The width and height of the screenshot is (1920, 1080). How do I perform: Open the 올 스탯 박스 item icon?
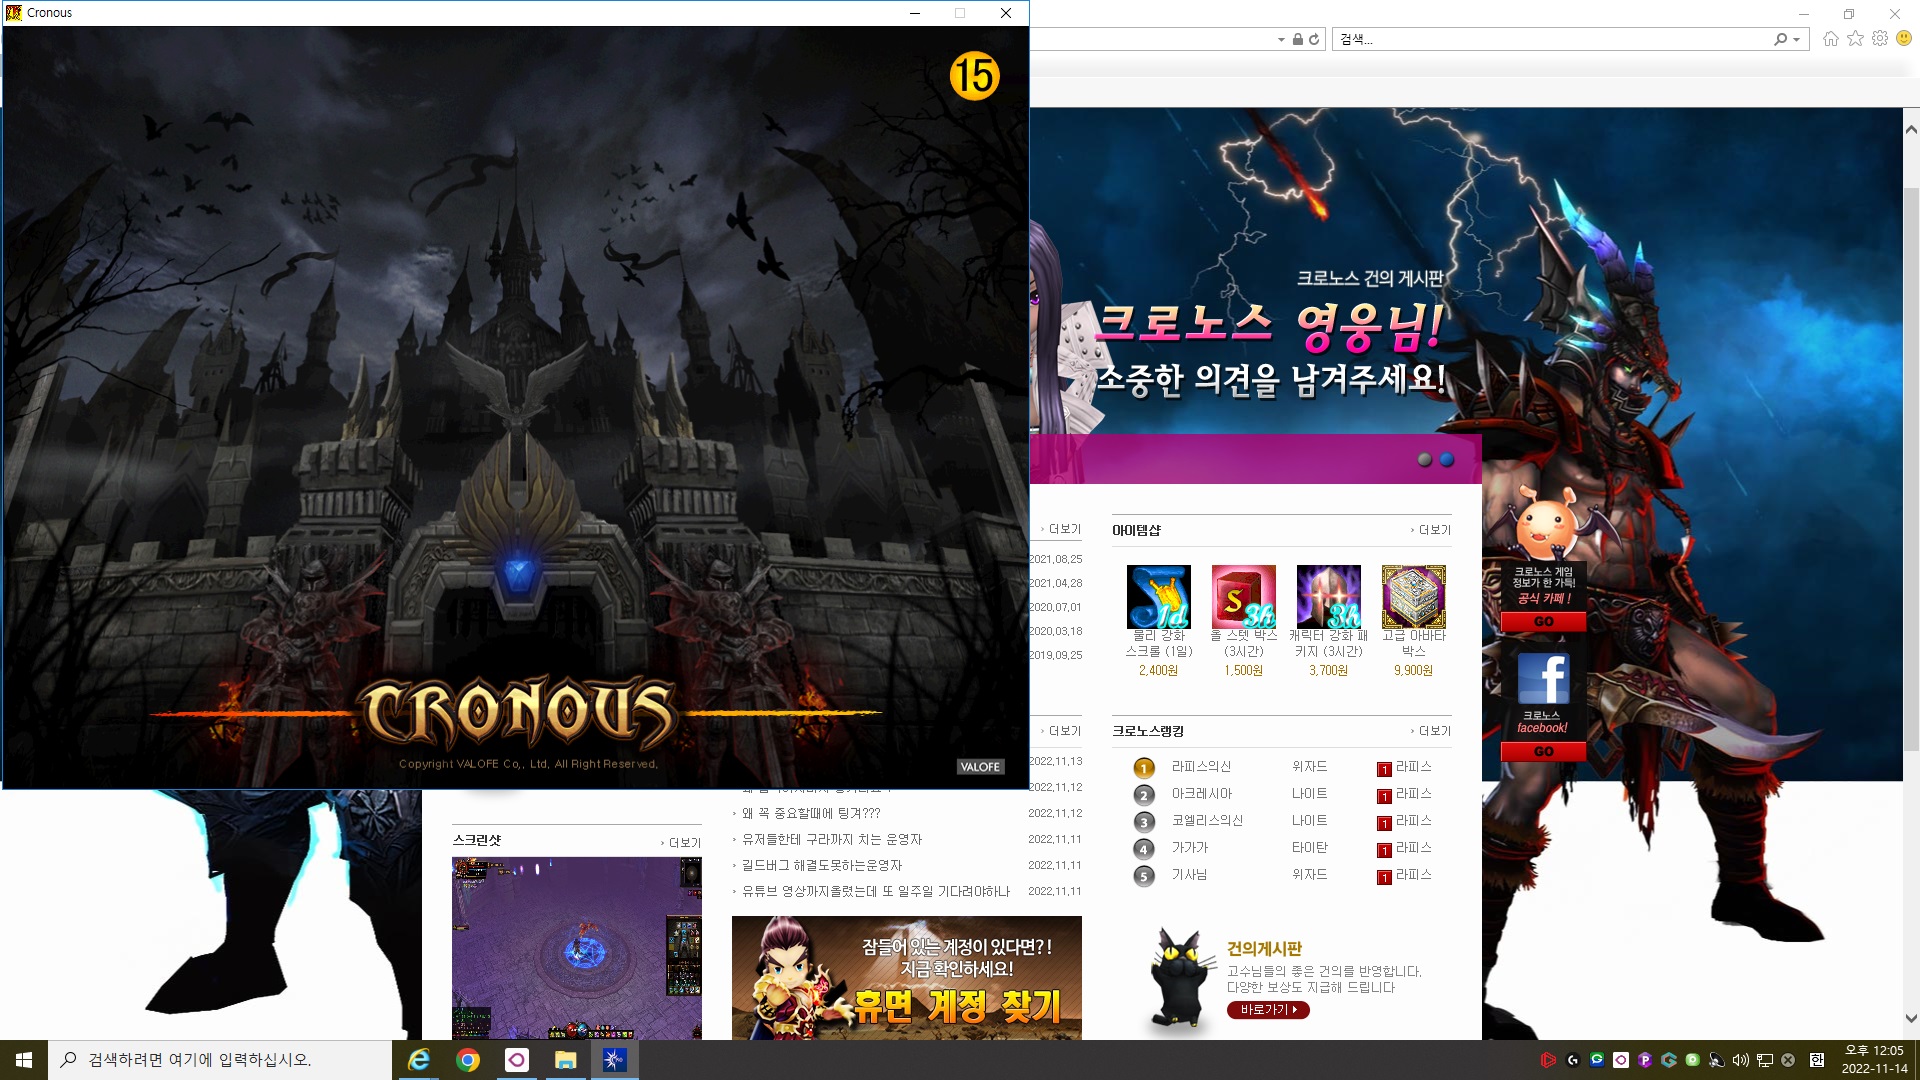tap(1243, 597)
